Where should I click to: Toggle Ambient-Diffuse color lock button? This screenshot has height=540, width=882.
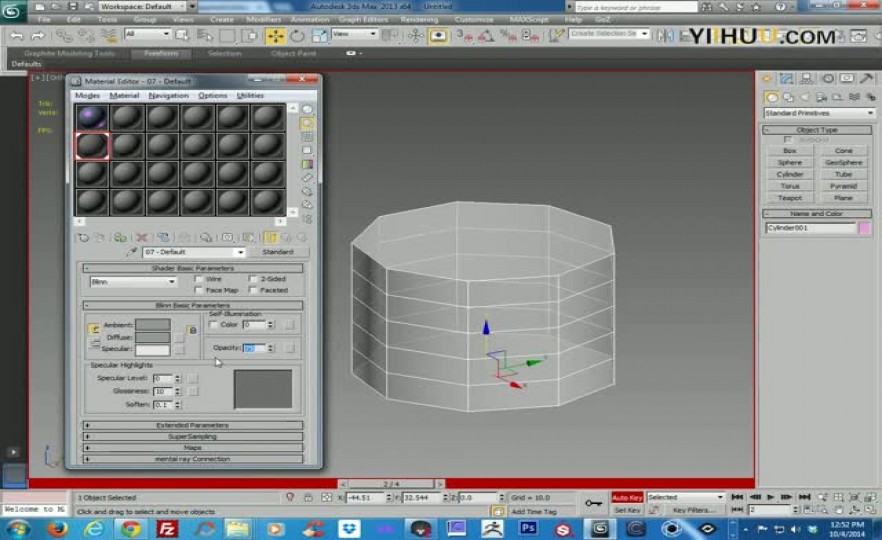pos(192,330)
